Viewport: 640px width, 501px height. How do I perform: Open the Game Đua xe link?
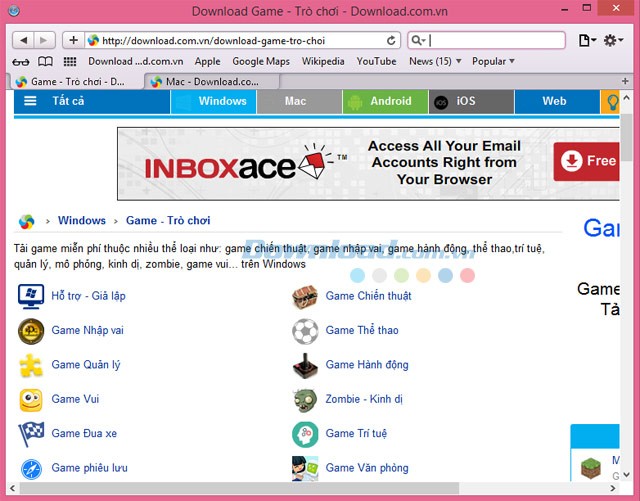click(x=84, y=433)
